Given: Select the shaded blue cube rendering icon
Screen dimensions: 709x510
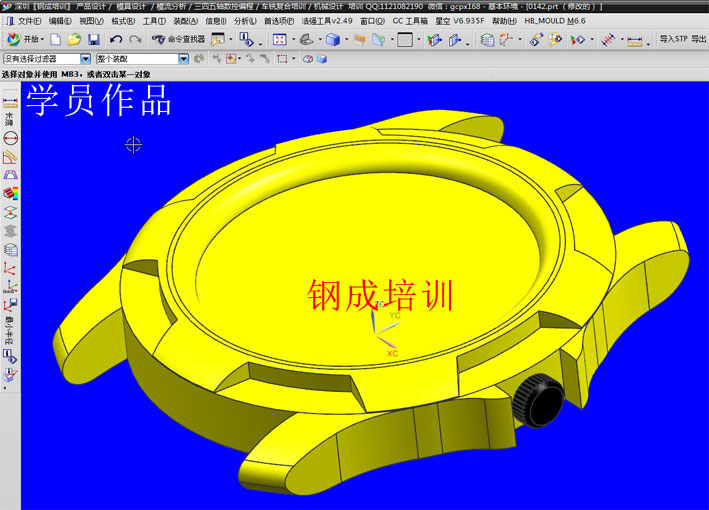Looking at the screenshot, I should click(332, 39).
